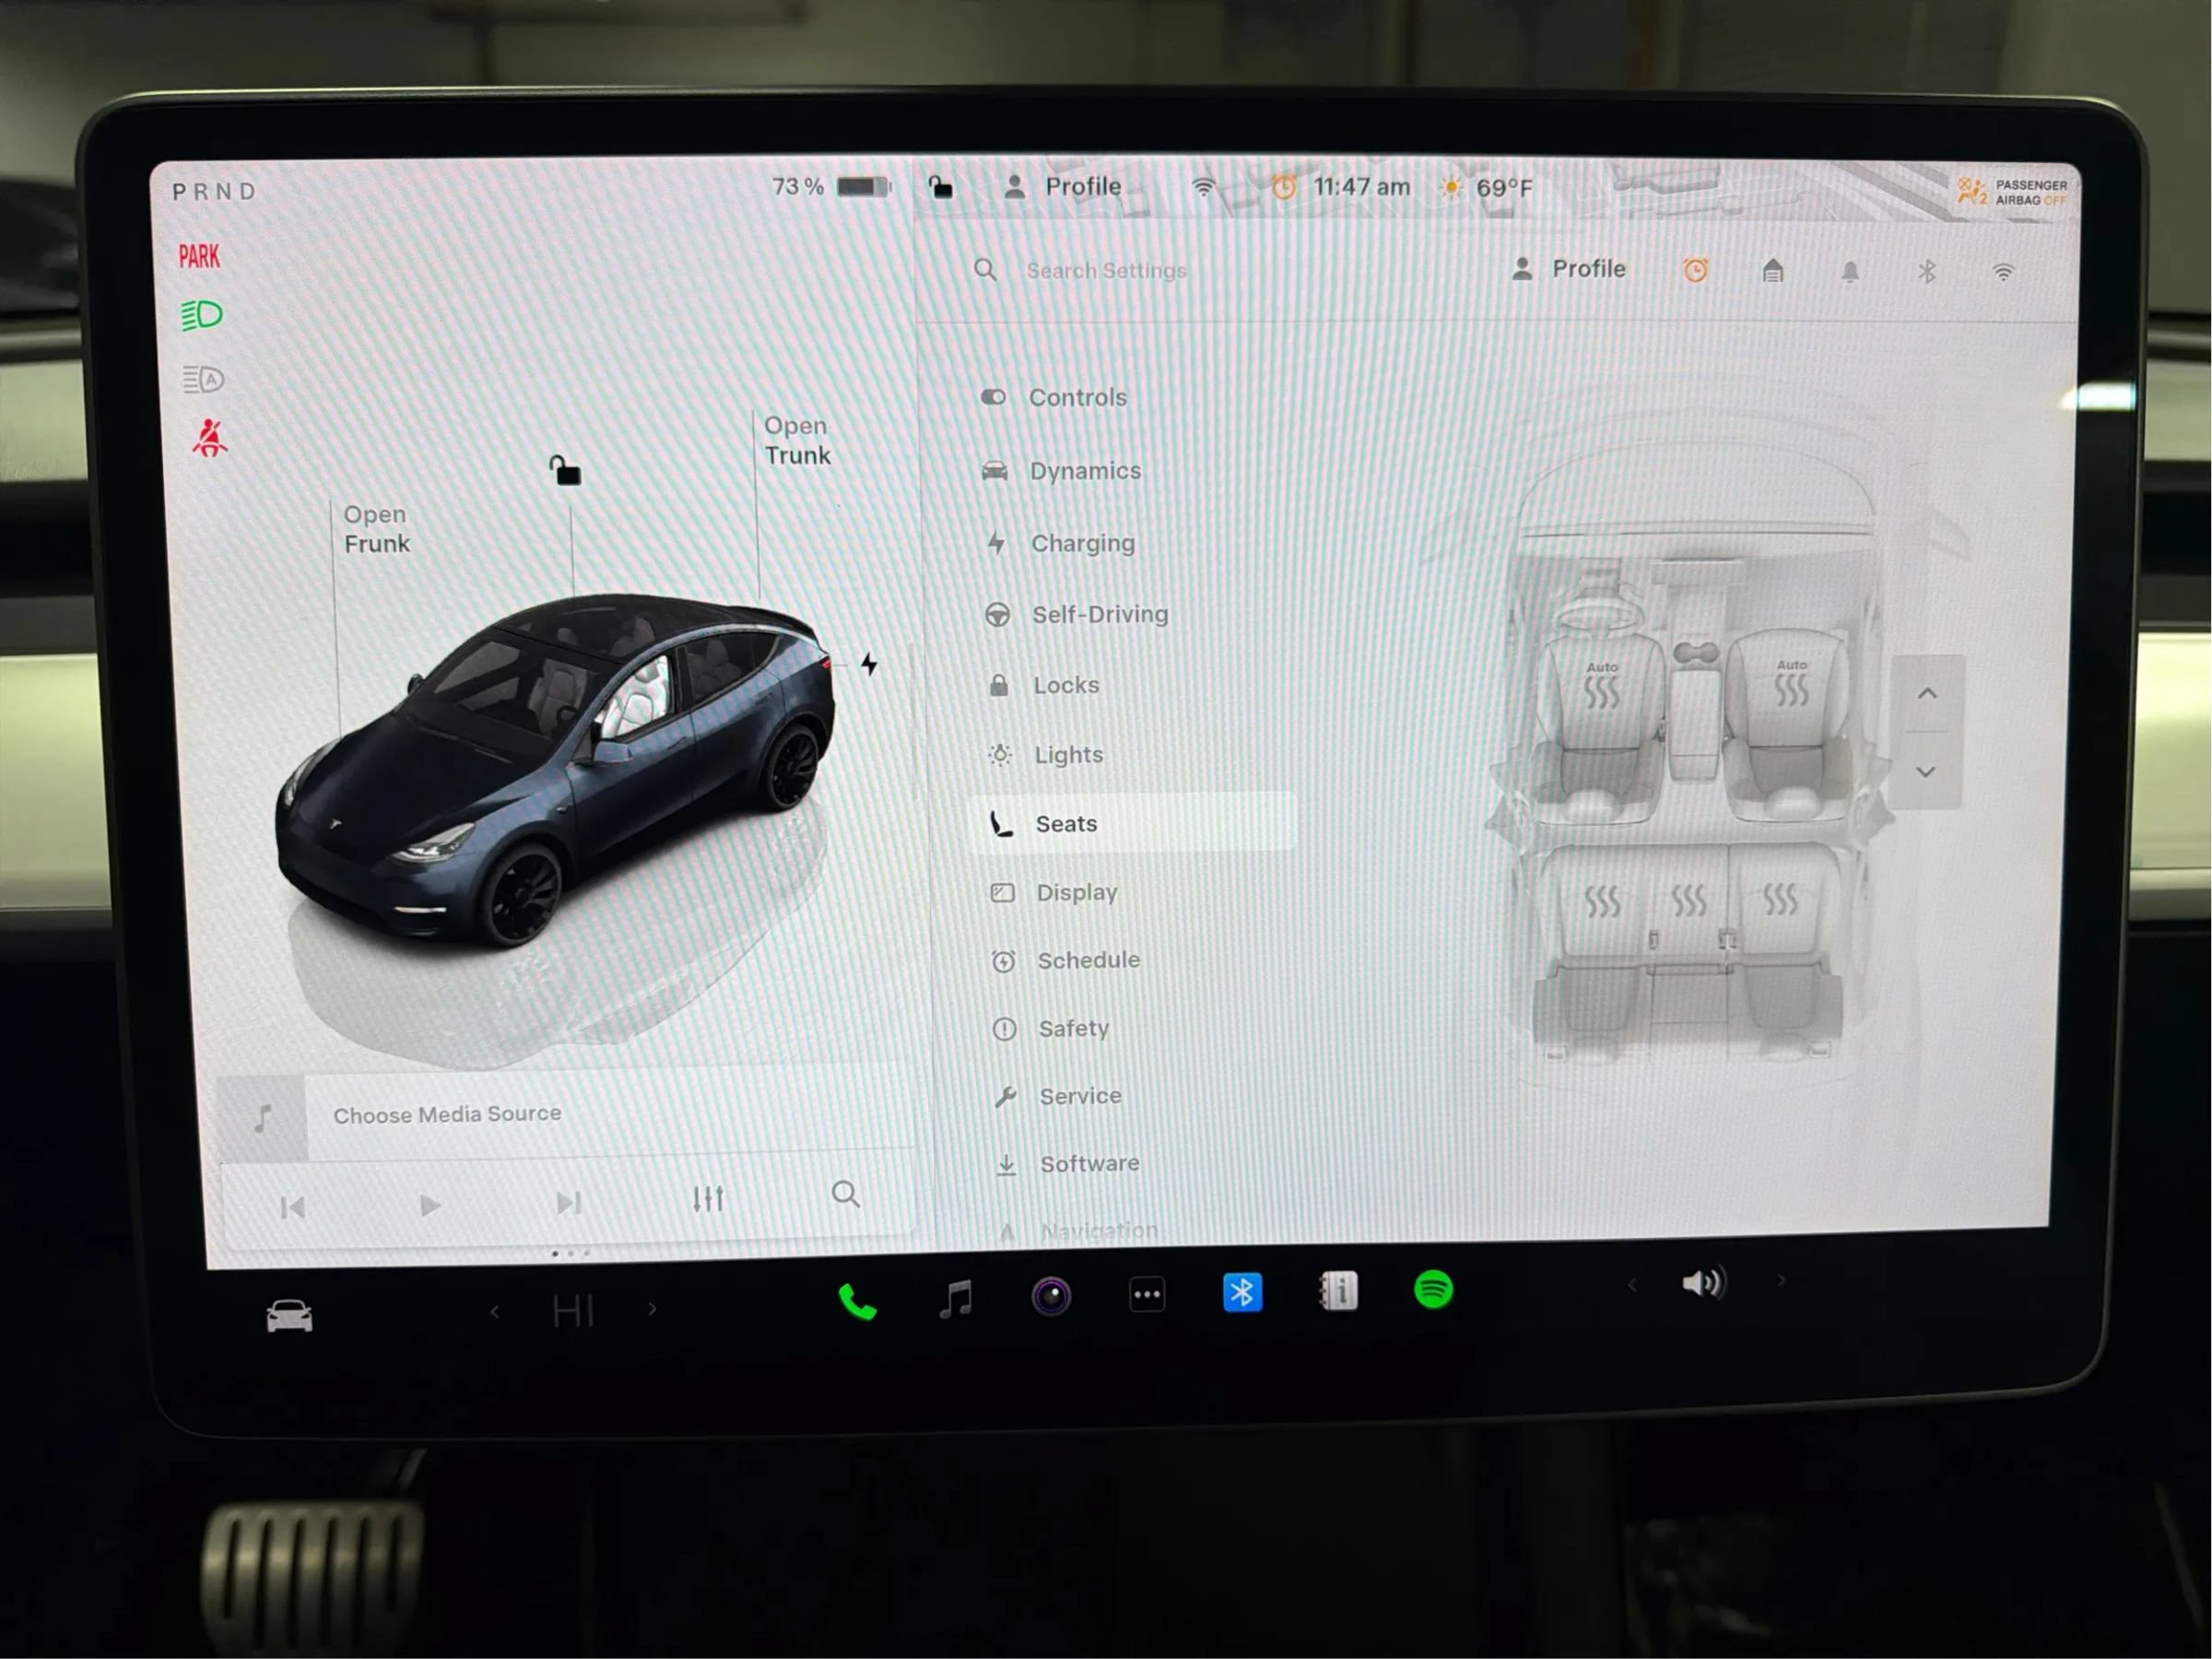The height and width of the screenshot is (1659, 2212).
Task: Open the Controls settings menu
Action: tap(1053, 397)
